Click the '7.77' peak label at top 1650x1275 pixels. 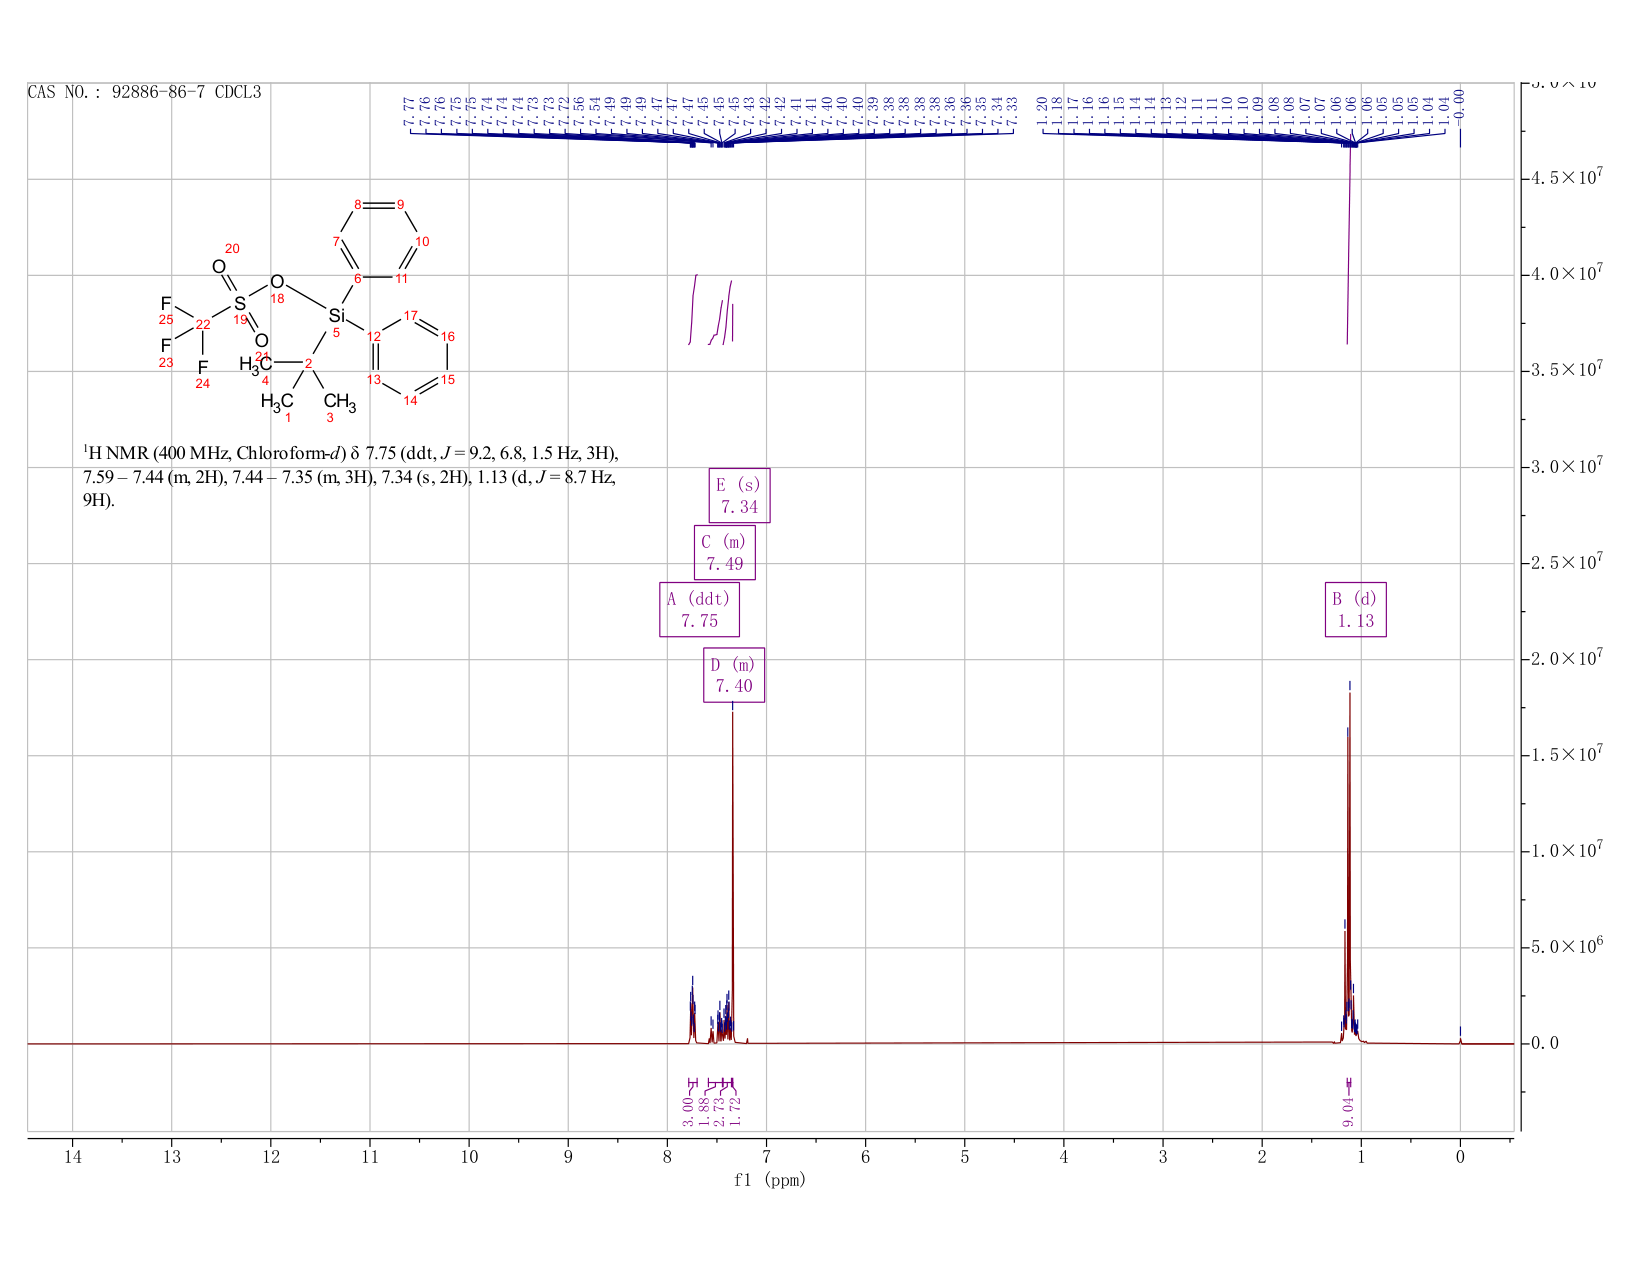pyautogui.click(x=409, y=110)
